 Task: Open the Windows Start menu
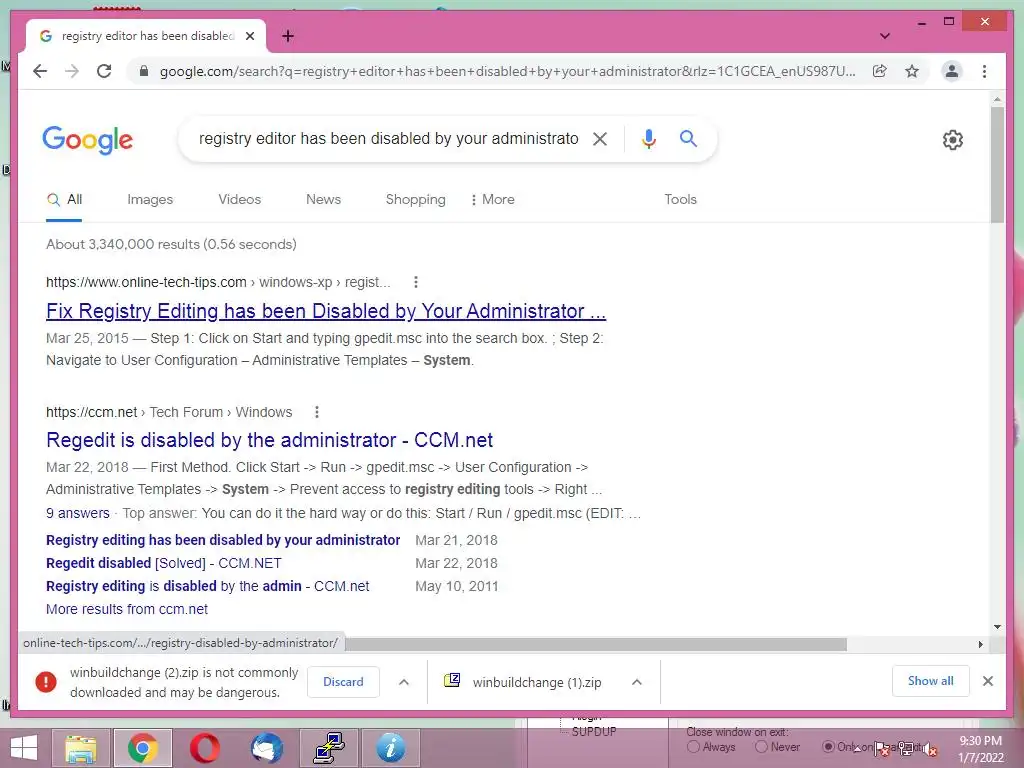[24, 748]
